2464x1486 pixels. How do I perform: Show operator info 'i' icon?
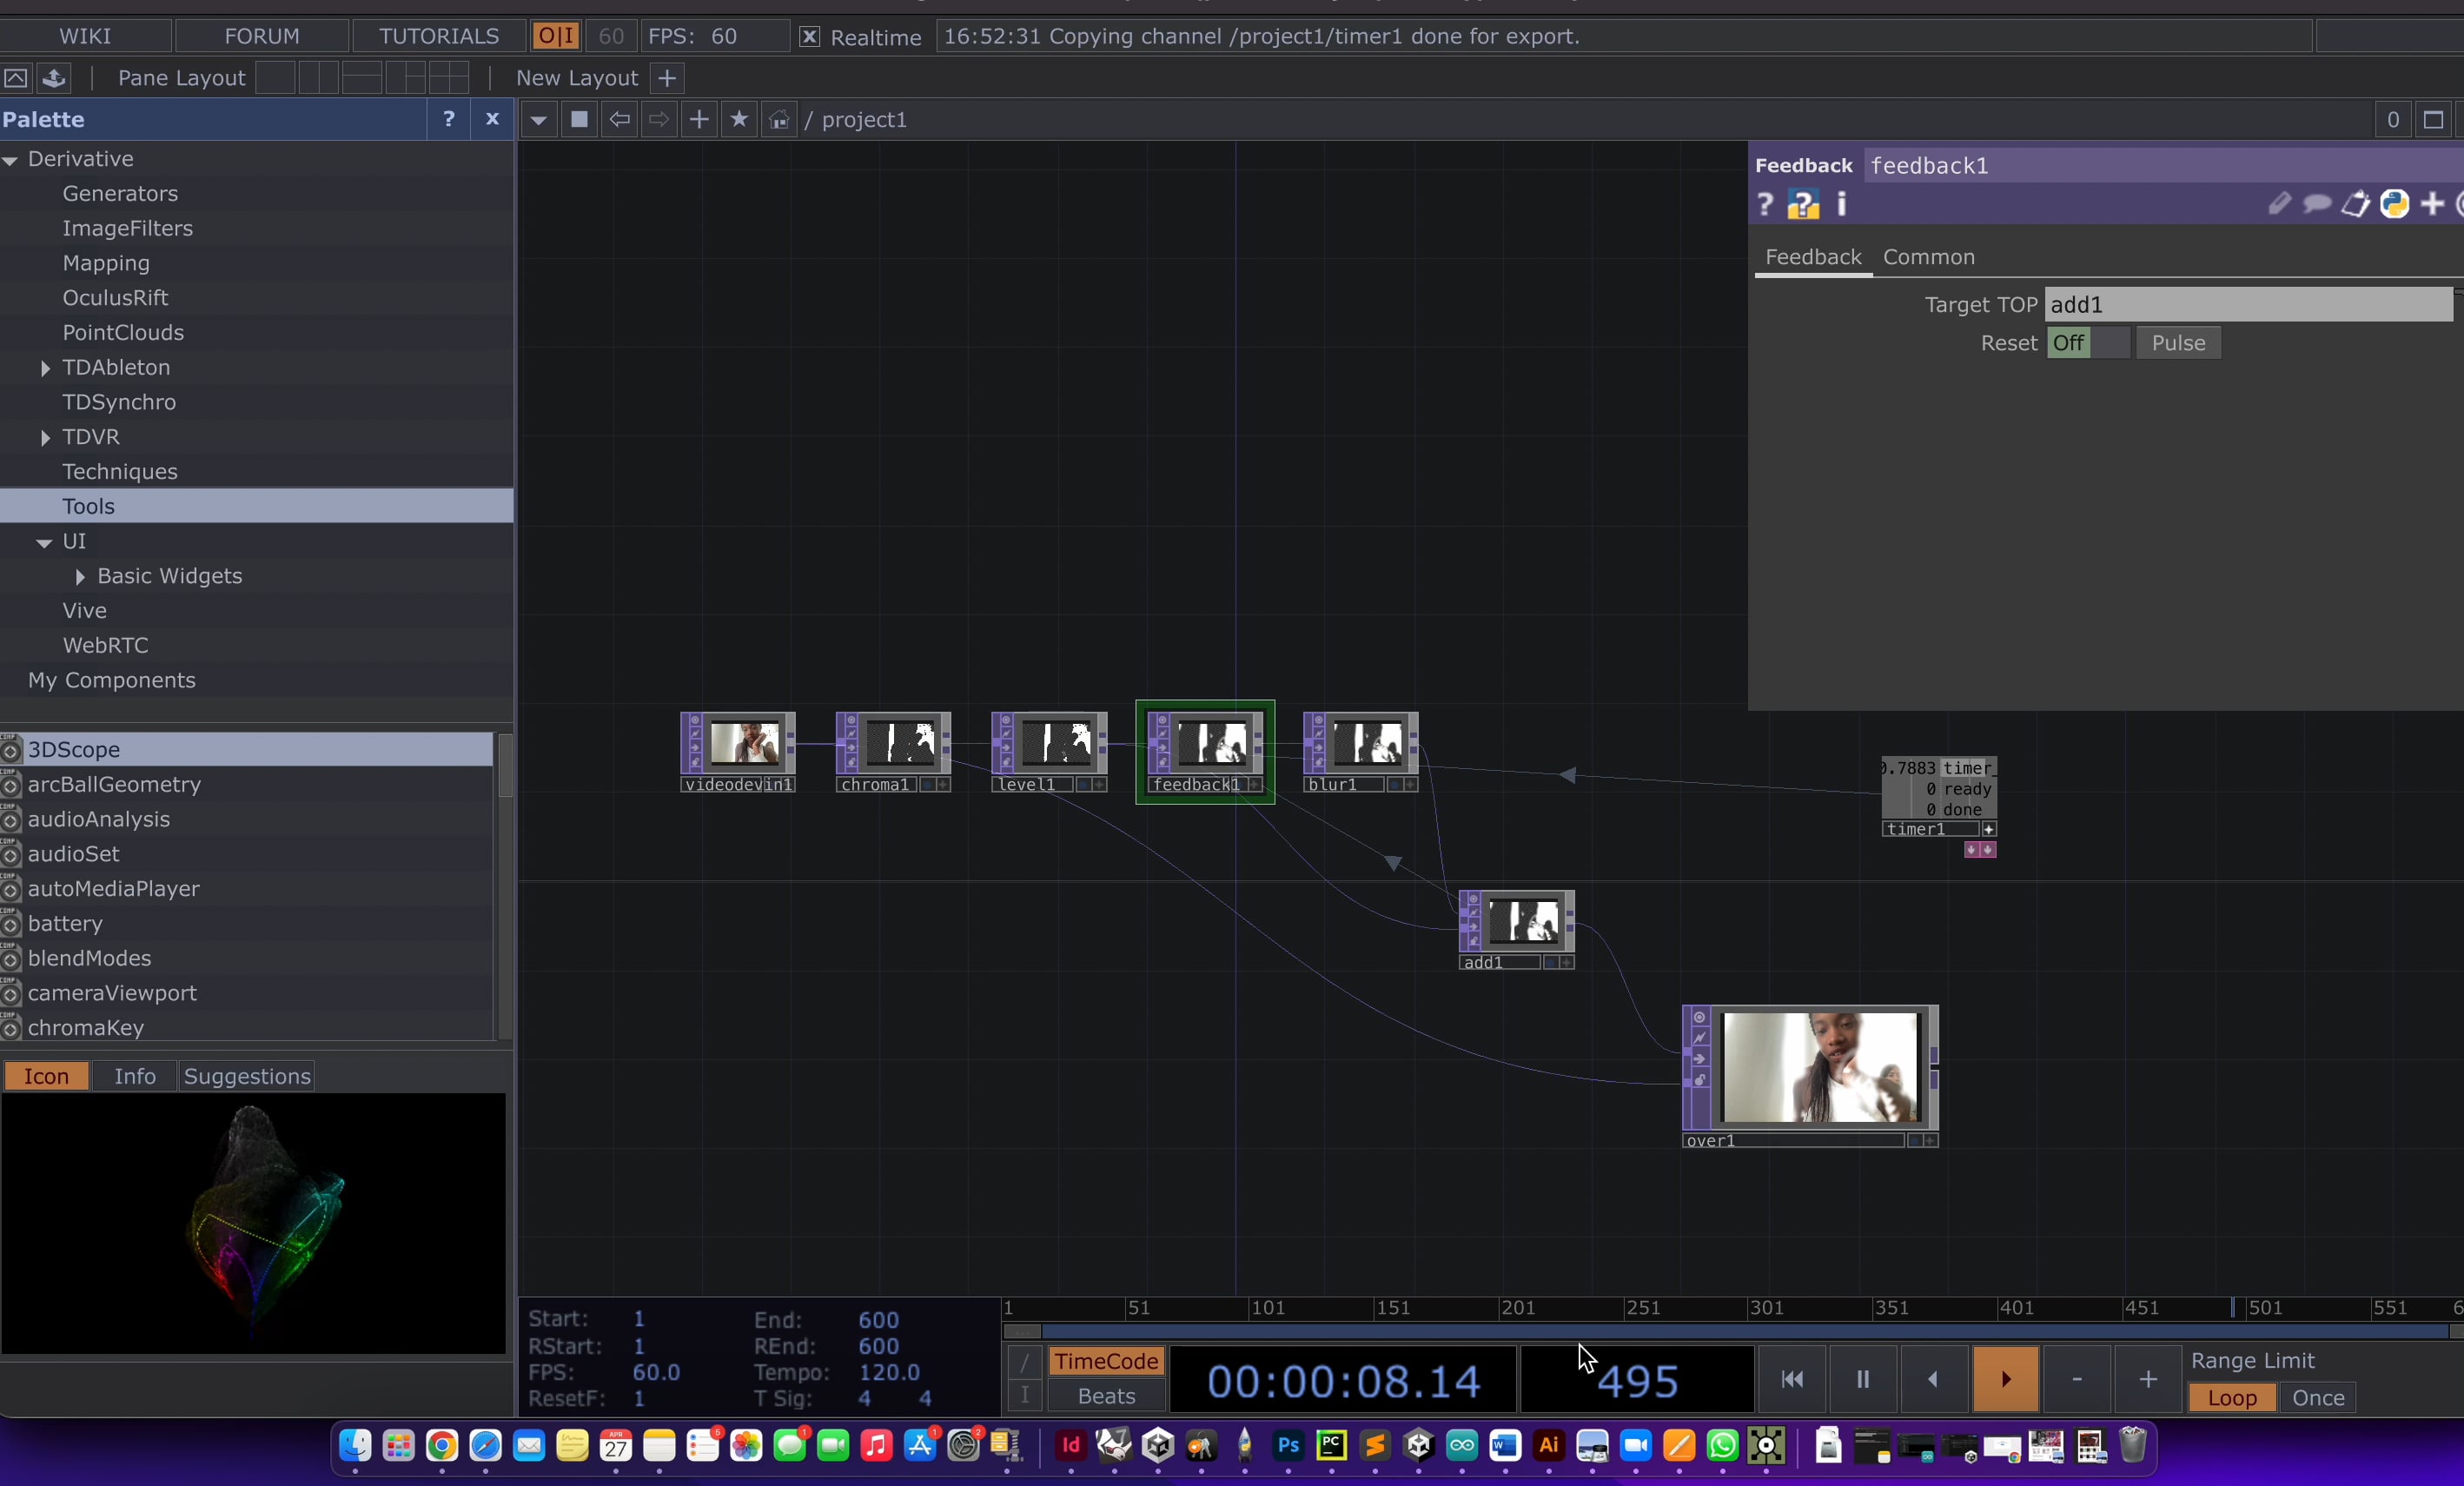(1842, 205)
